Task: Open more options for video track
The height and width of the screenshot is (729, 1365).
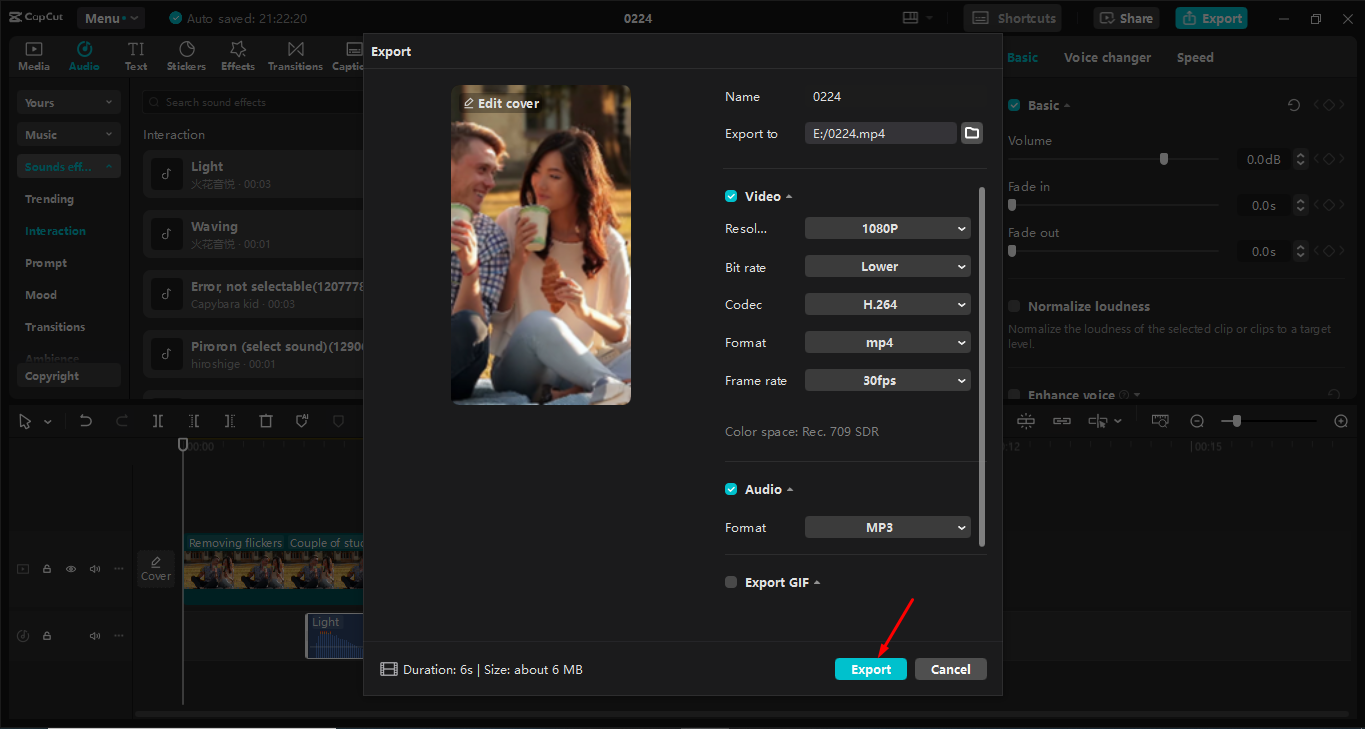Action: 119,569
